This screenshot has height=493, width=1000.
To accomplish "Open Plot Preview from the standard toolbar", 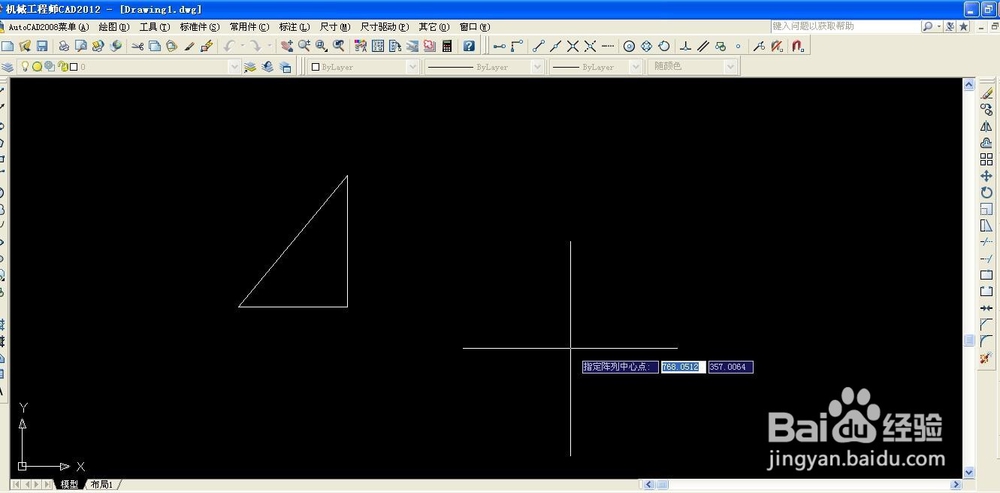I will (81, 46).
